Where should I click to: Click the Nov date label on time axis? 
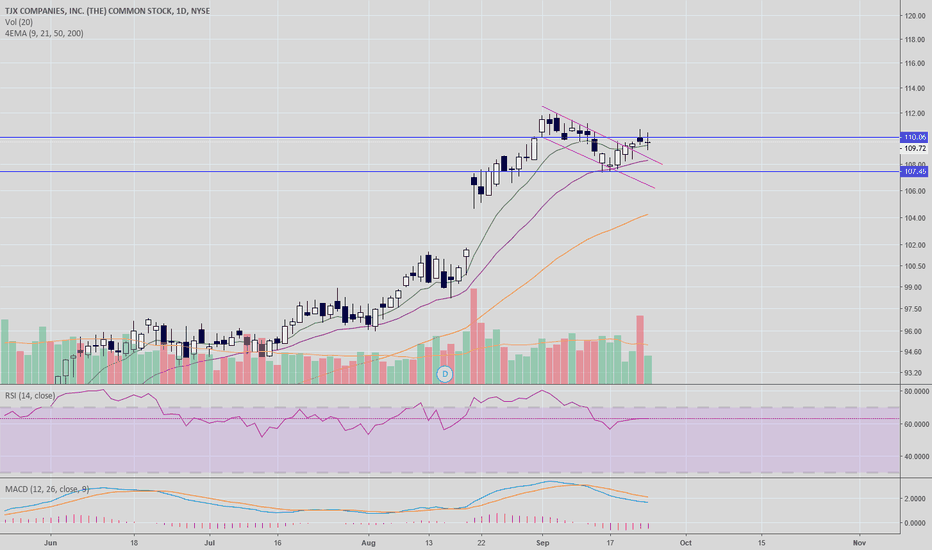coord(859,543)
